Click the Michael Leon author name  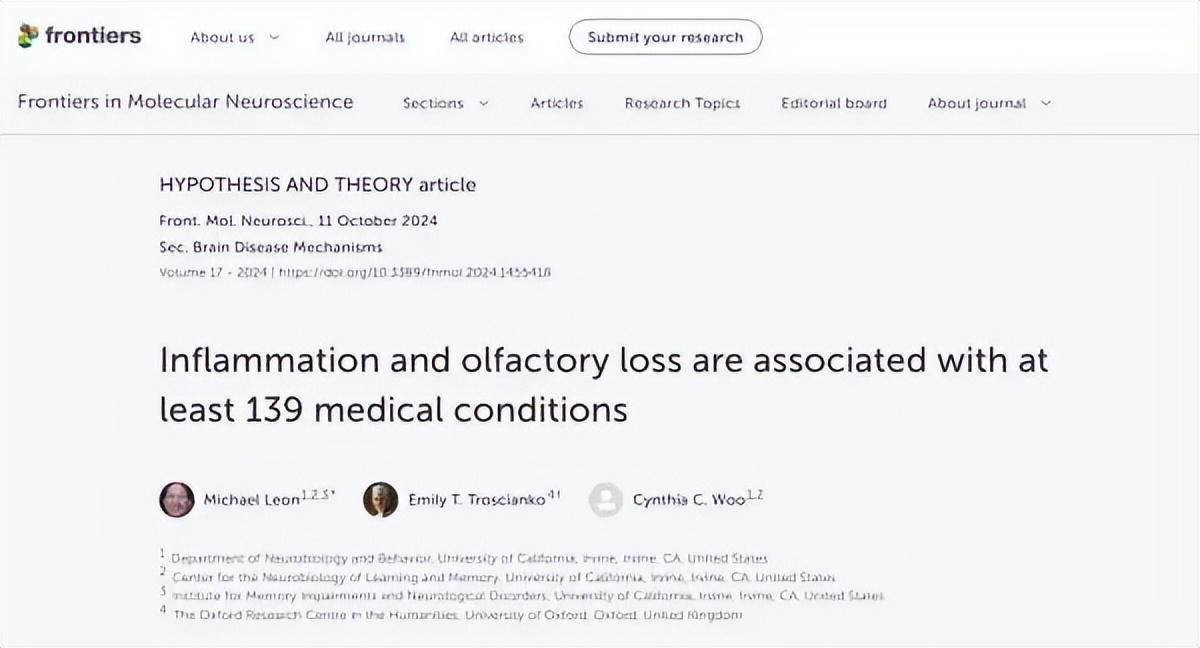[x=251, y=500]
